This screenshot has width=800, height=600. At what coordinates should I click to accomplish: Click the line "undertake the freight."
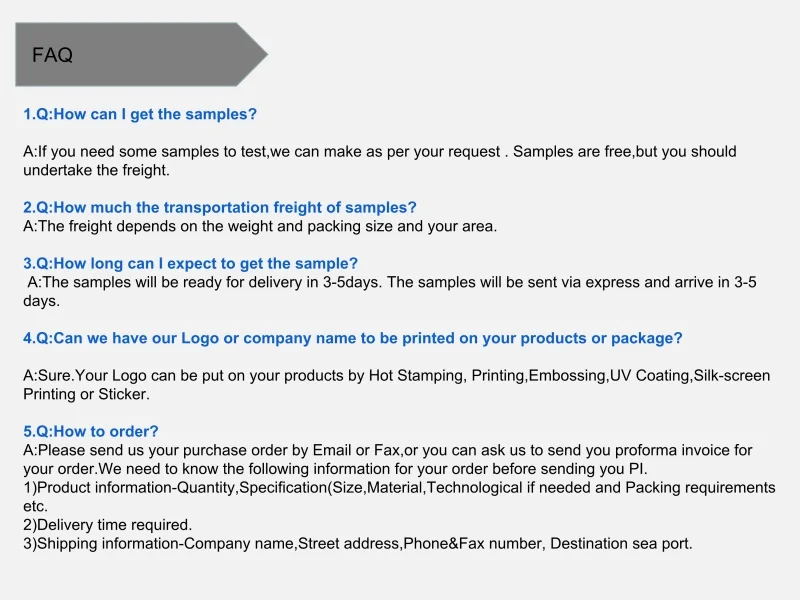click(96, 170)
